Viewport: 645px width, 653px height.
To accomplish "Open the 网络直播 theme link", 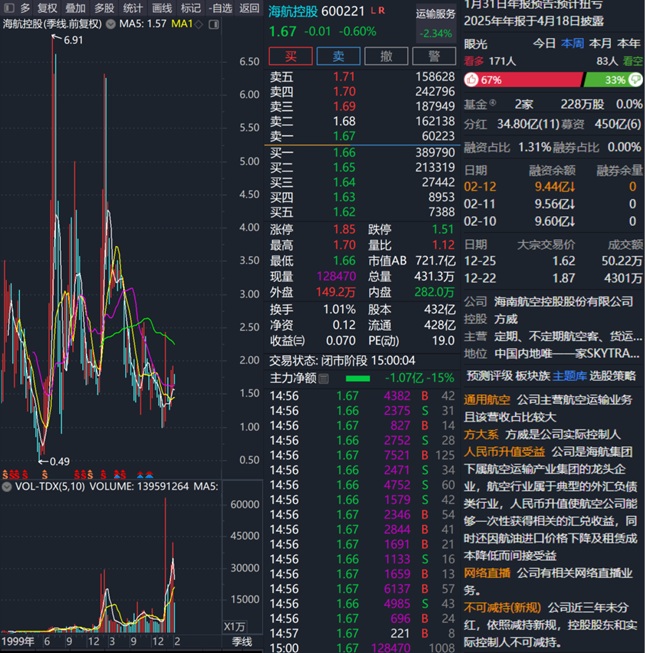I will [487, 573].
